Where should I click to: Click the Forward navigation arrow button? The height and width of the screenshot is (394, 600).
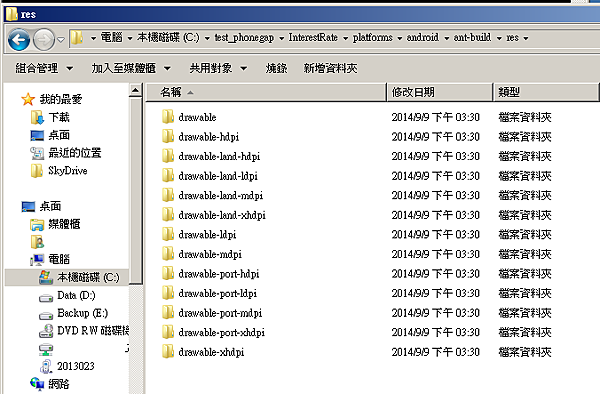tap(44, 40)
